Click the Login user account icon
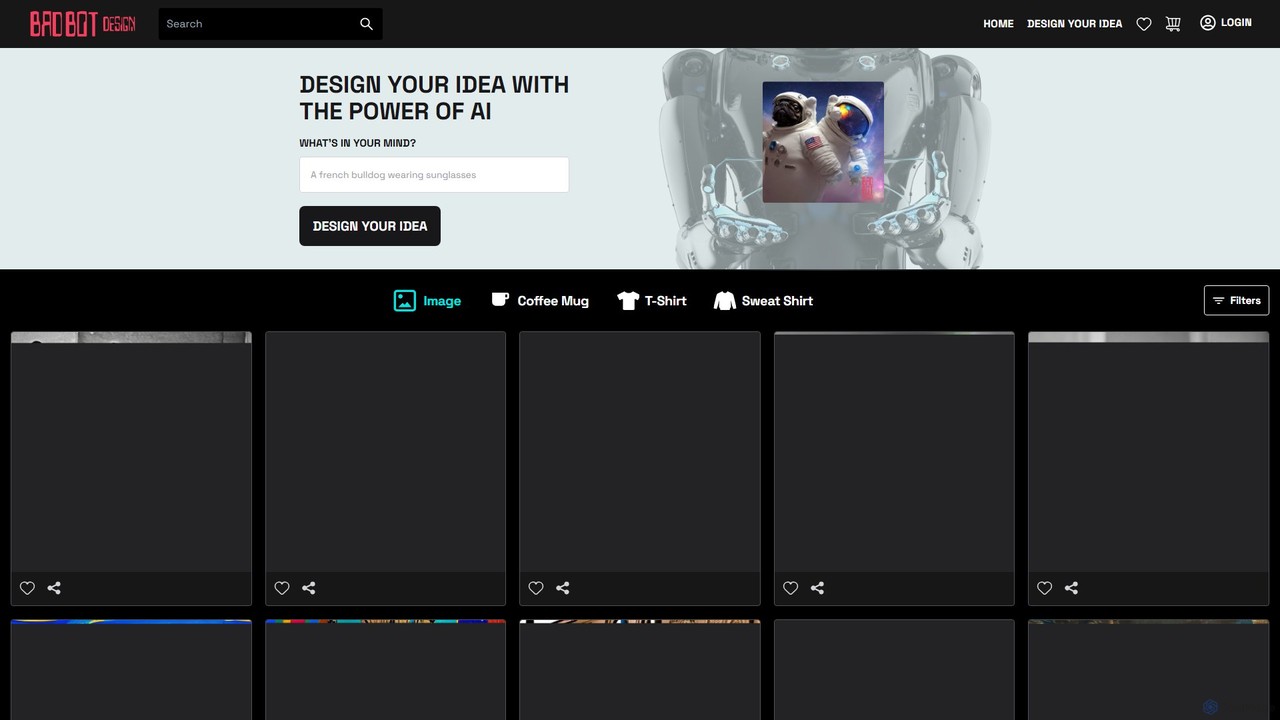 1208,23
